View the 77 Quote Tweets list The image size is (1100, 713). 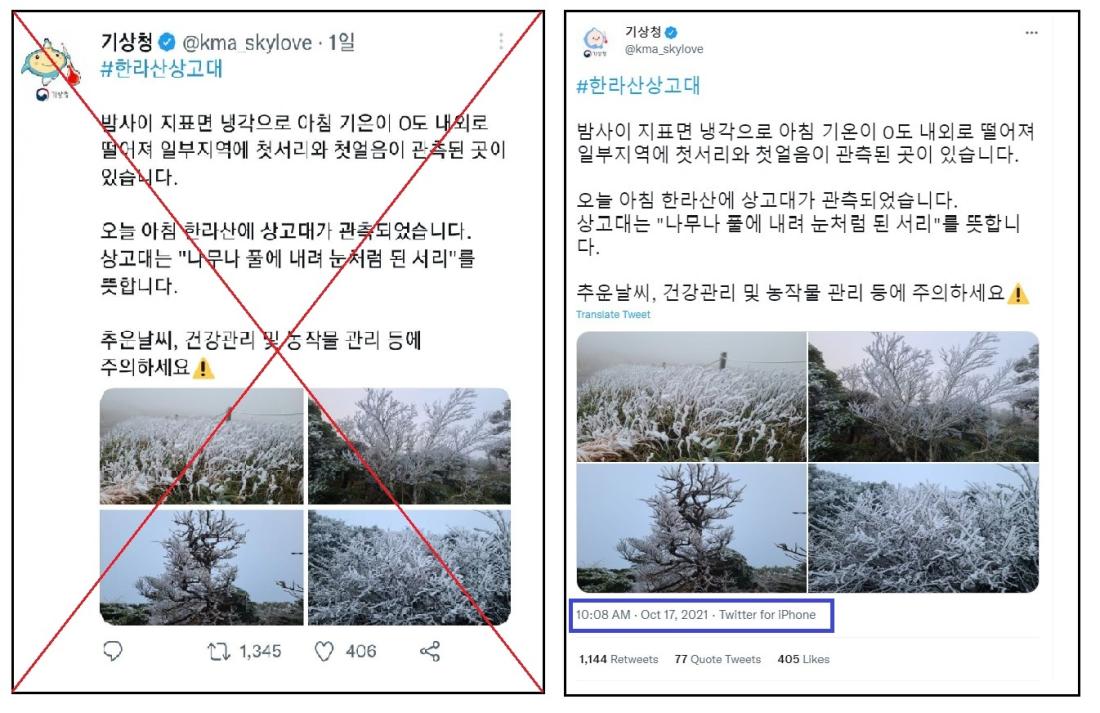(x=718, y=660)
